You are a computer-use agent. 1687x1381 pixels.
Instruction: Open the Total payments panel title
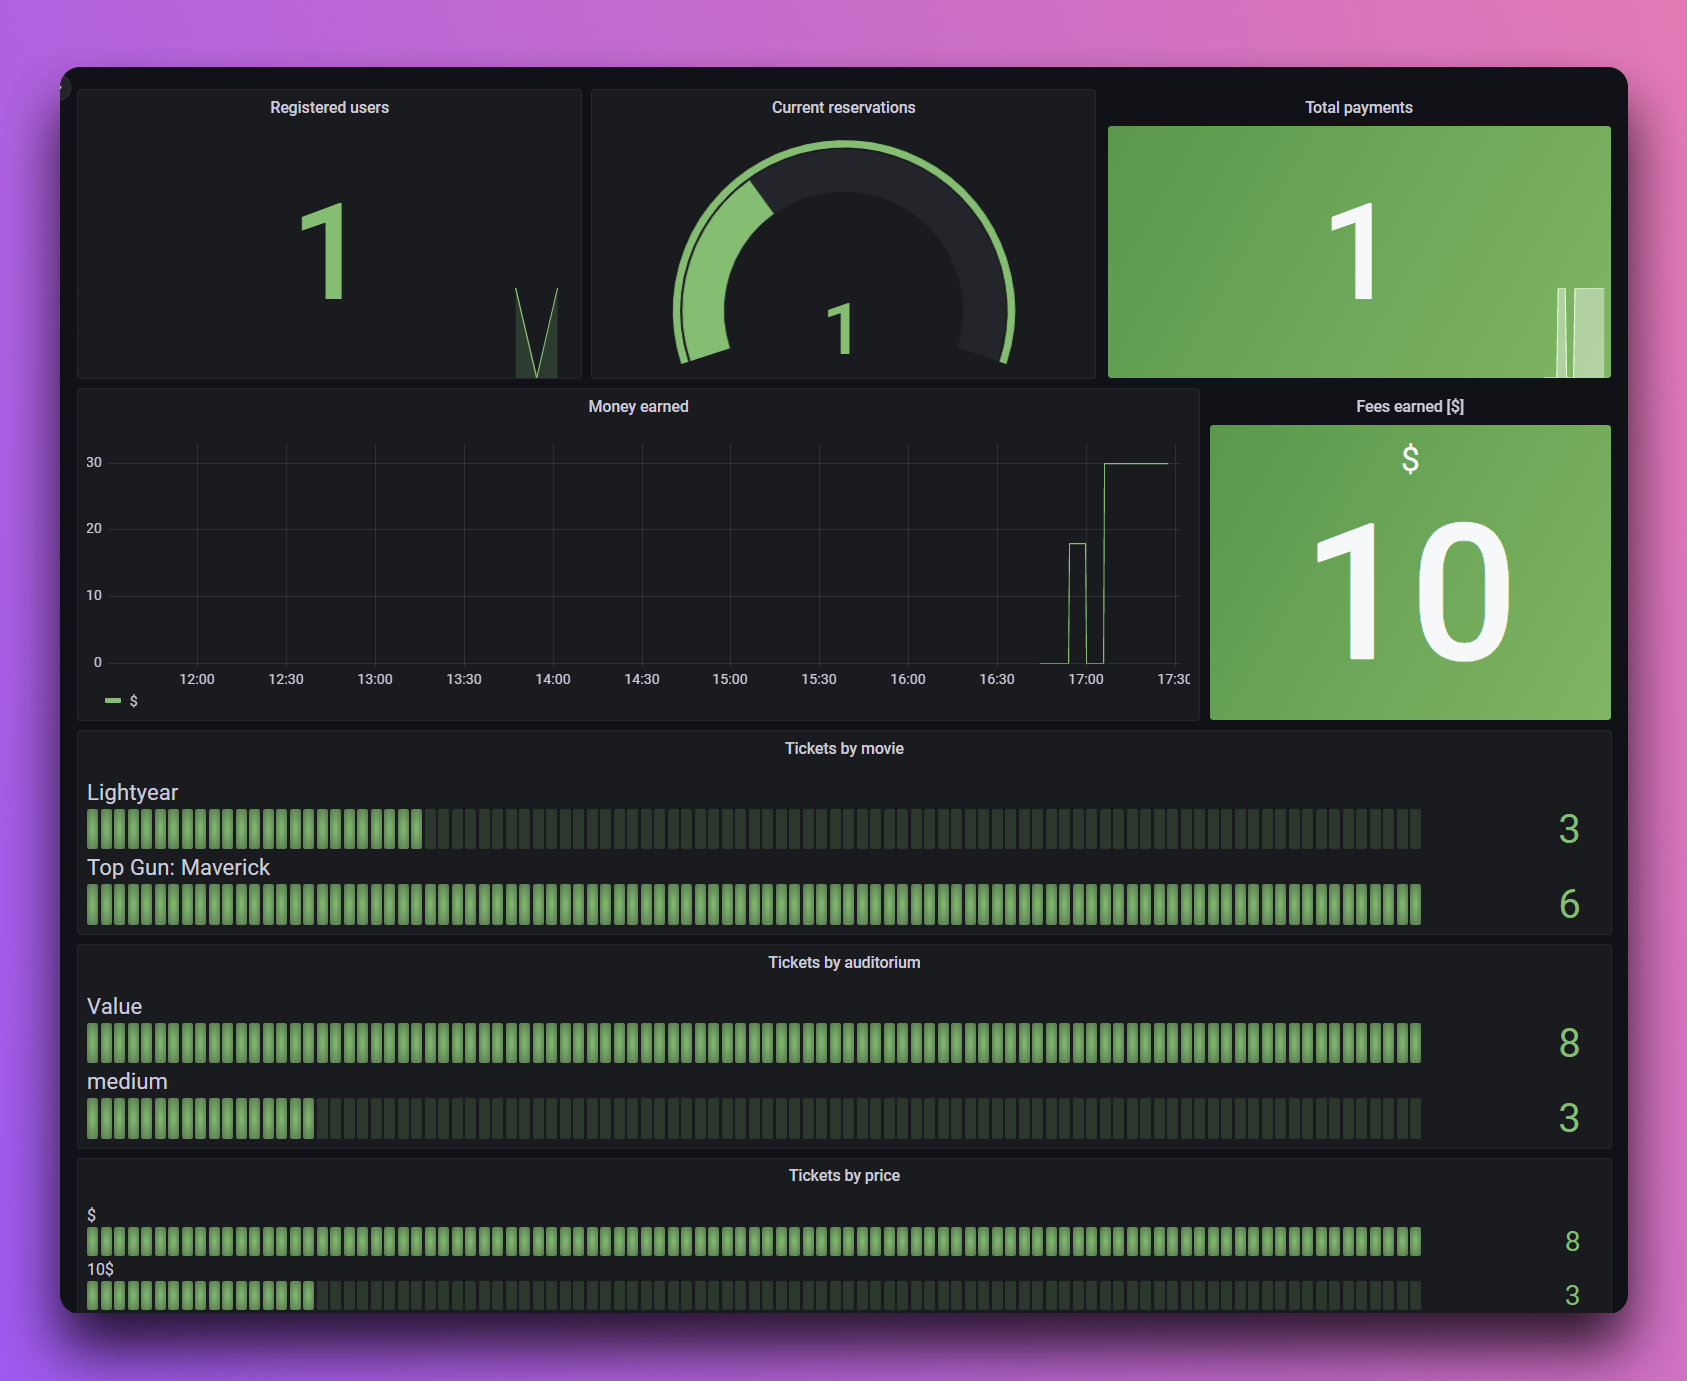pos(1358,107)
